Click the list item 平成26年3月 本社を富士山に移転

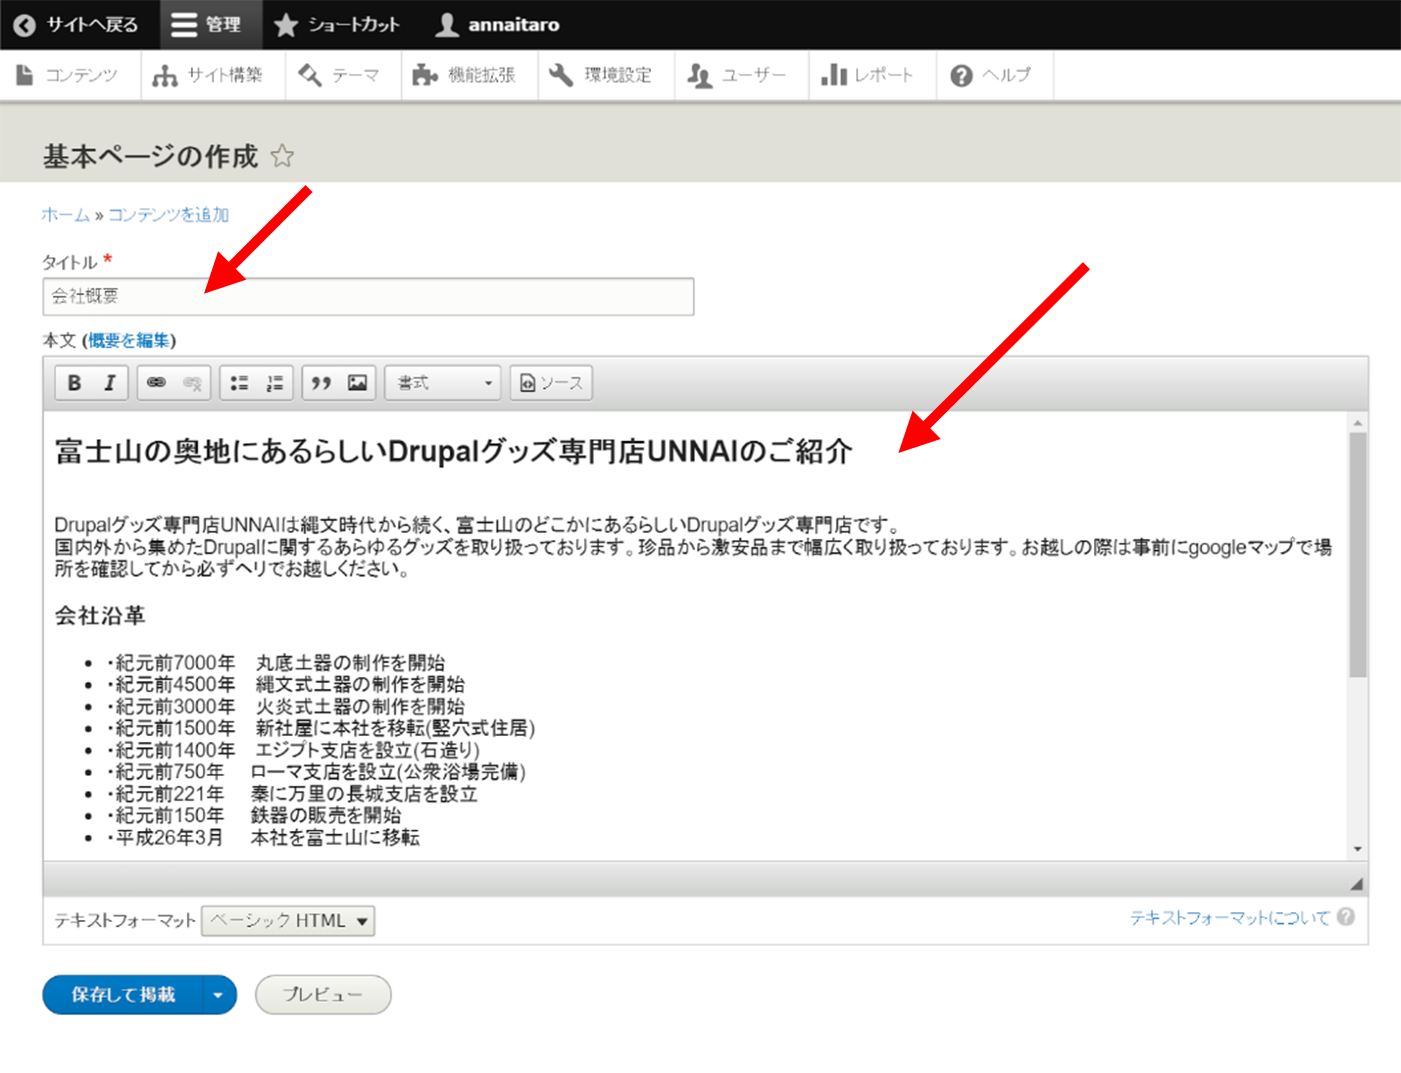(x=263, y=837)
